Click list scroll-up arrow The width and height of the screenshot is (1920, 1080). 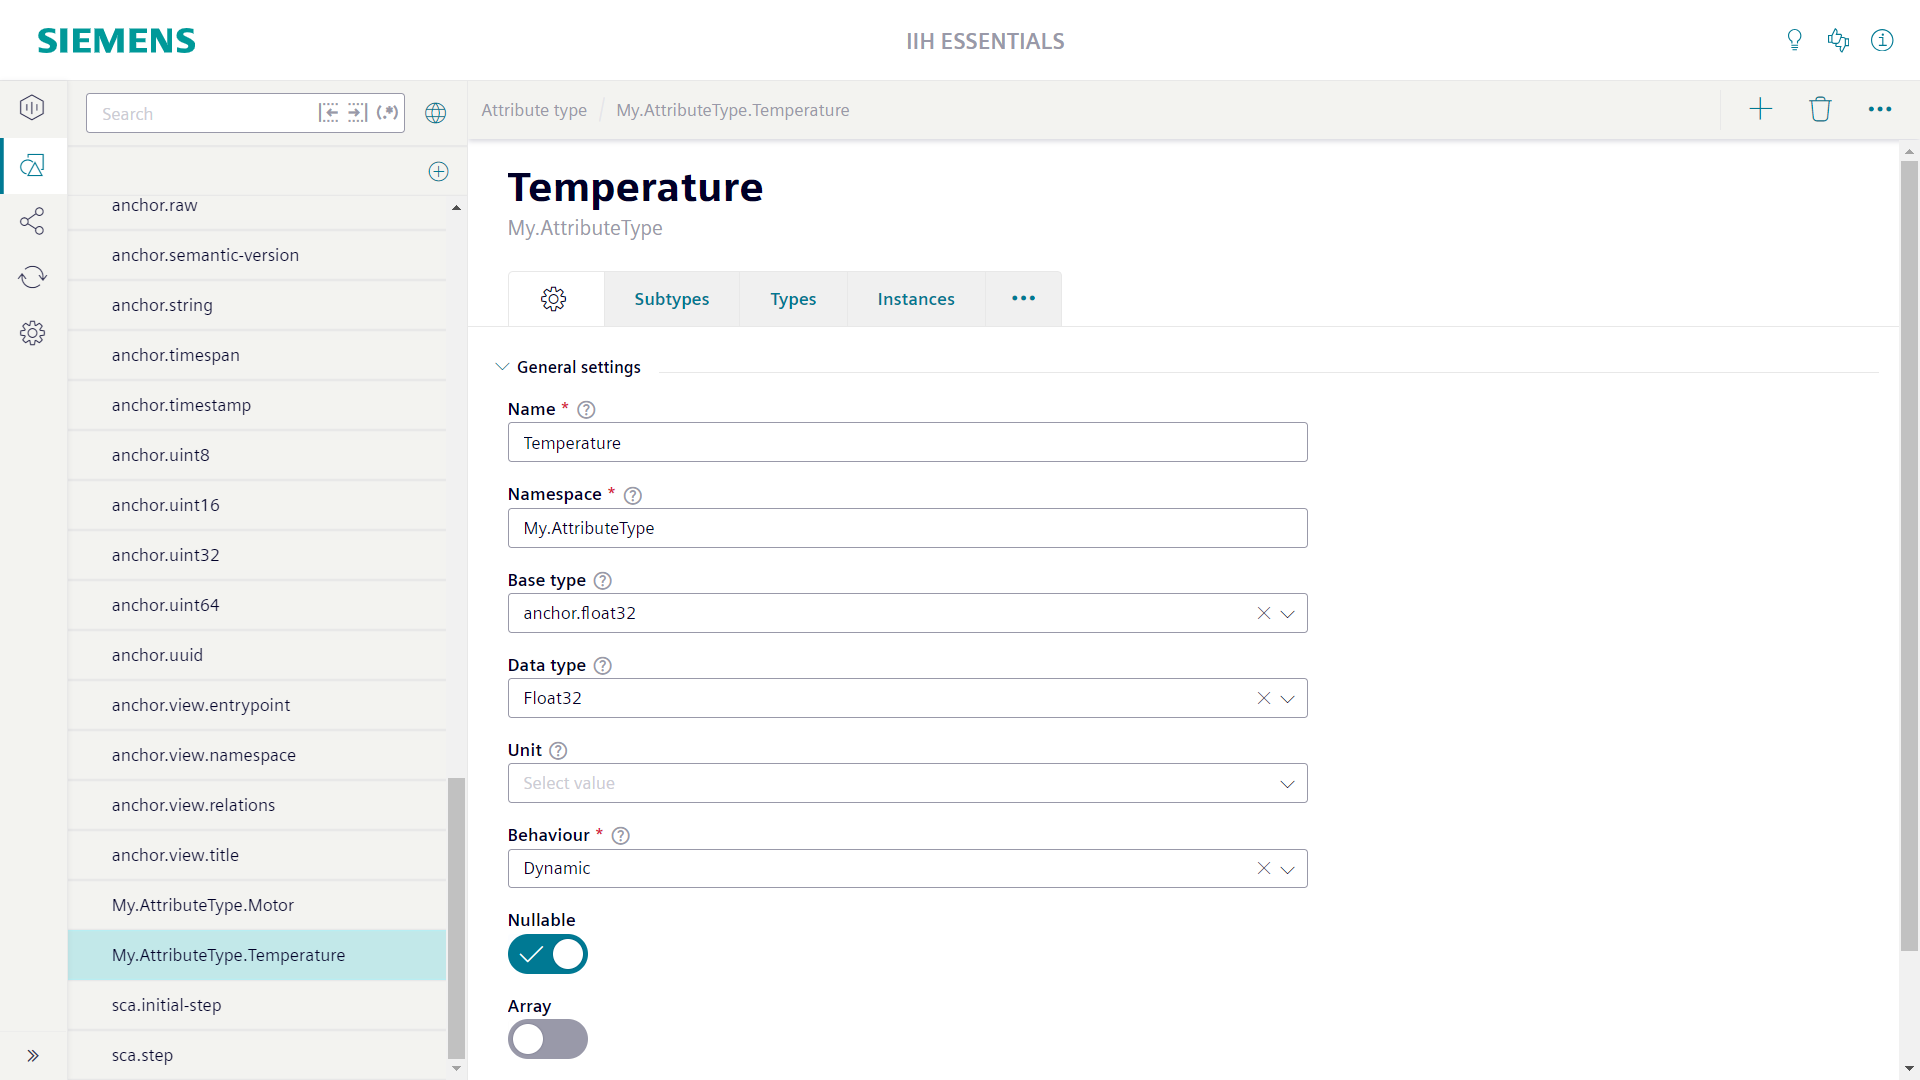point(456,208)
